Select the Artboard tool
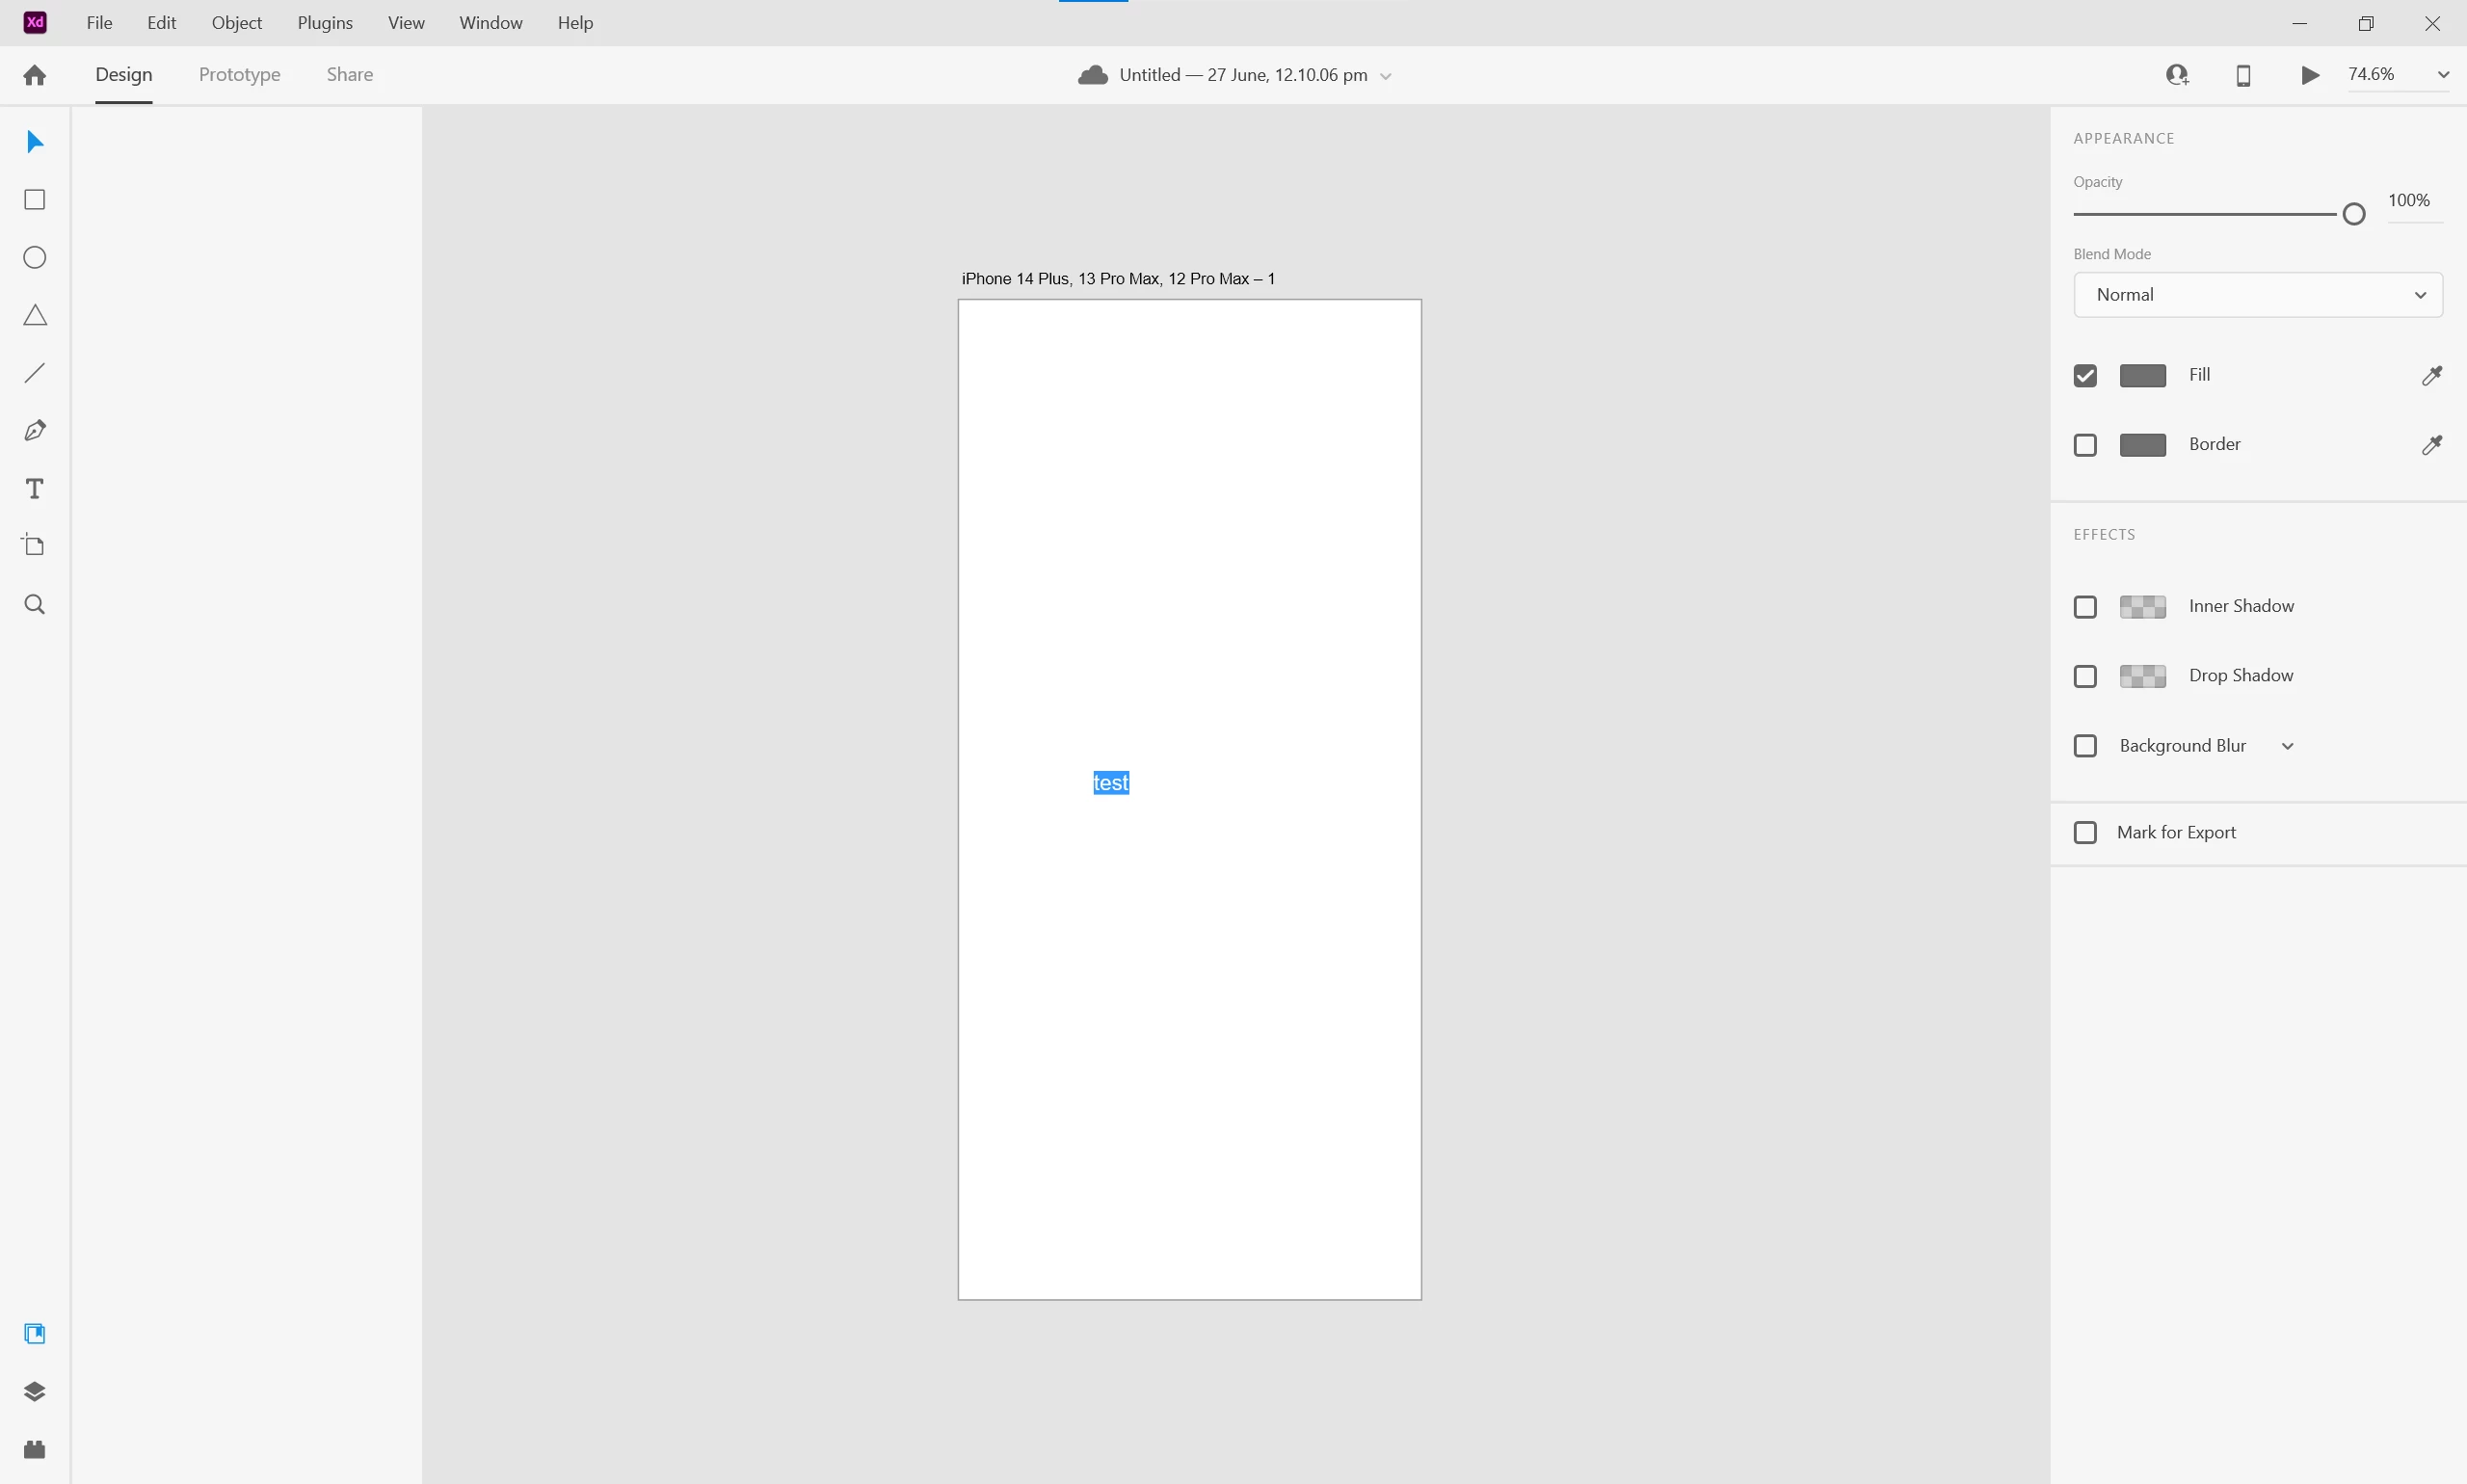Viewport: 2467px width, 1484px height. pos(35,546)
